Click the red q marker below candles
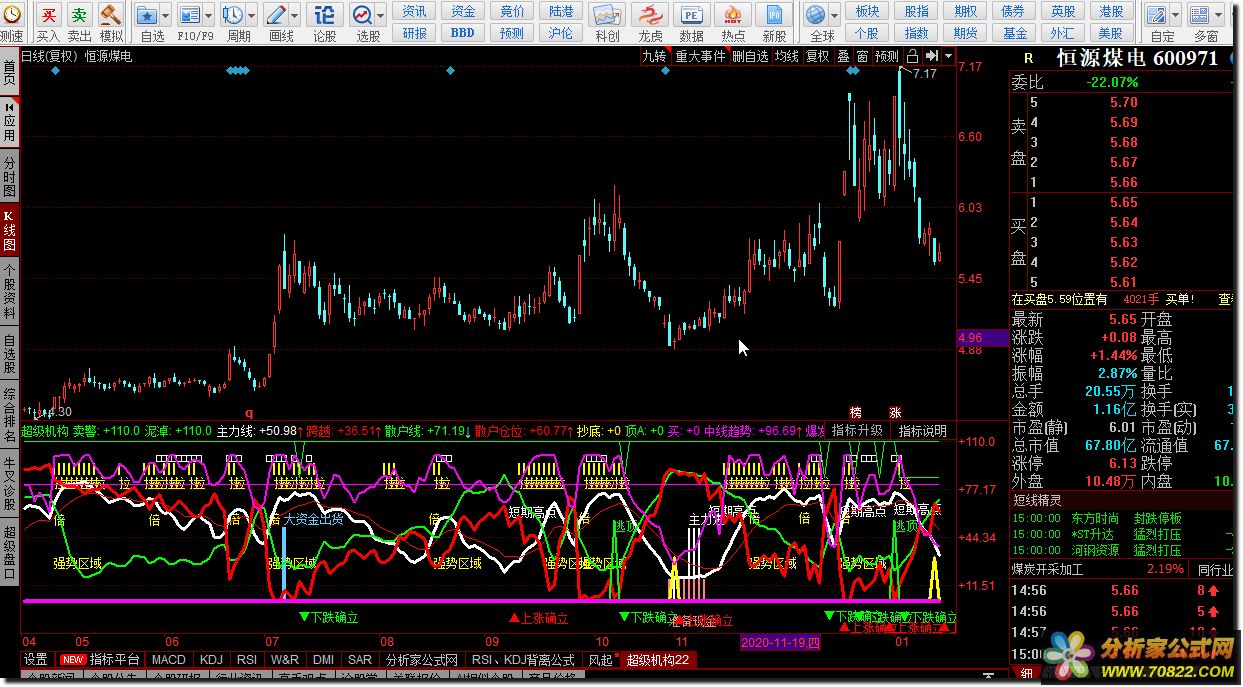The image size is (1243, 687). point(249,412)
